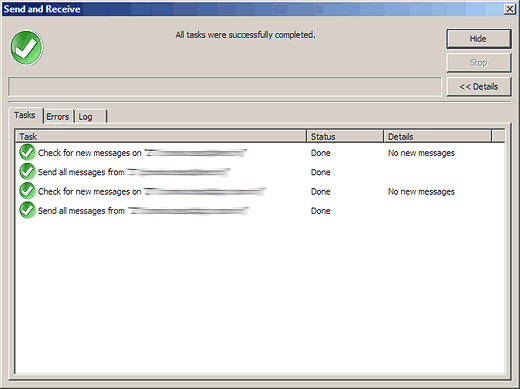Switch to the Errors tab
This screenshot has height=389, width=520.
pos(58,117)
